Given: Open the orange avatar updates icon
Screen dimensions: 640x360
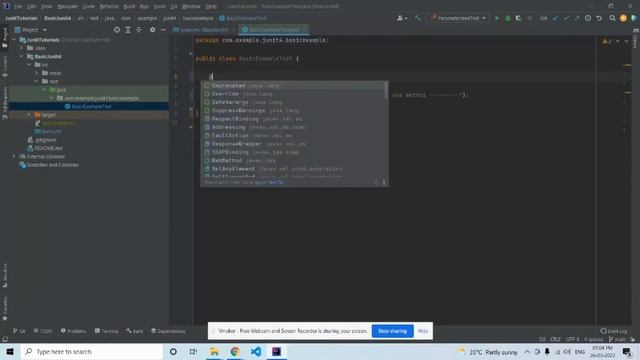Looking at the screenshot, I should (x=623, y=18).
